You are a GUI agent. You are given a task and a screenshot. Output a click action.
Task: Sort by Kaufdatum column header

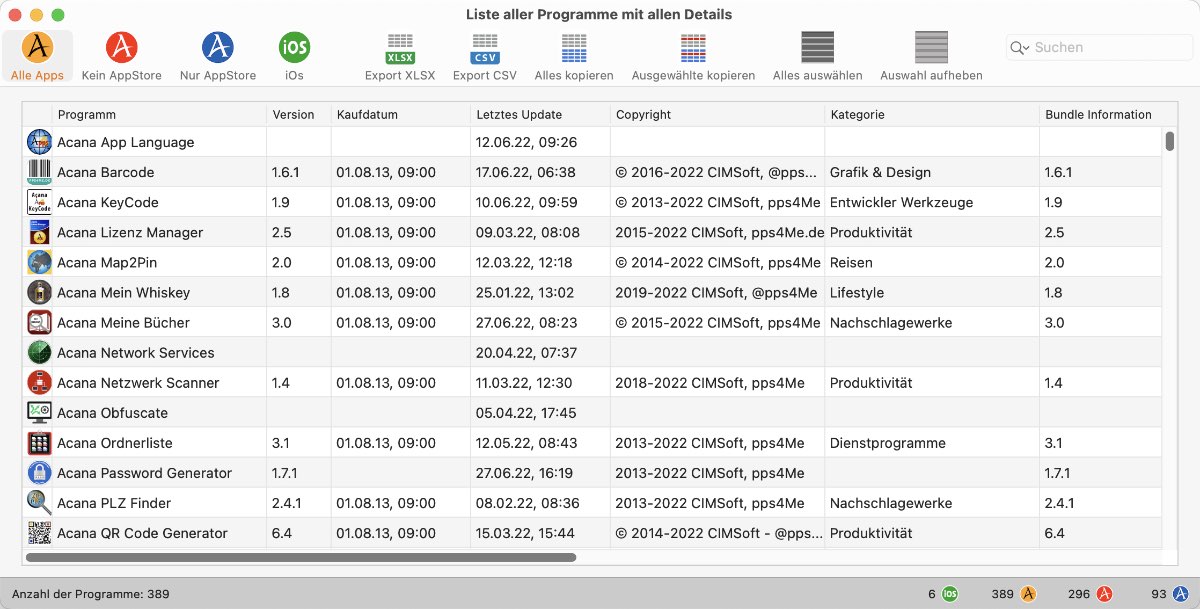[x=401, y=114]
